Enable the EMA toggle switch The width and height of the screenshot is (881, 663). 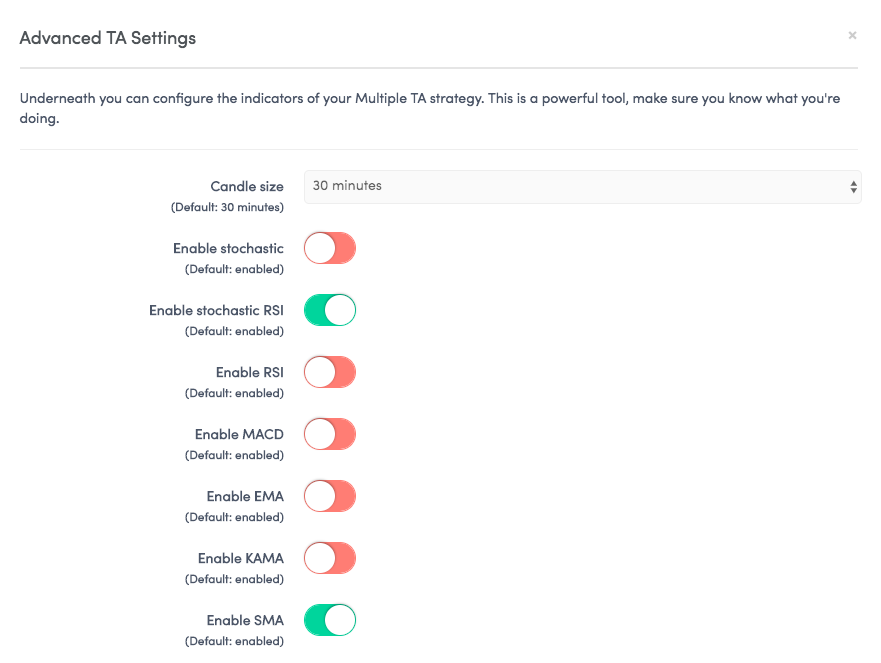(330, 496)
